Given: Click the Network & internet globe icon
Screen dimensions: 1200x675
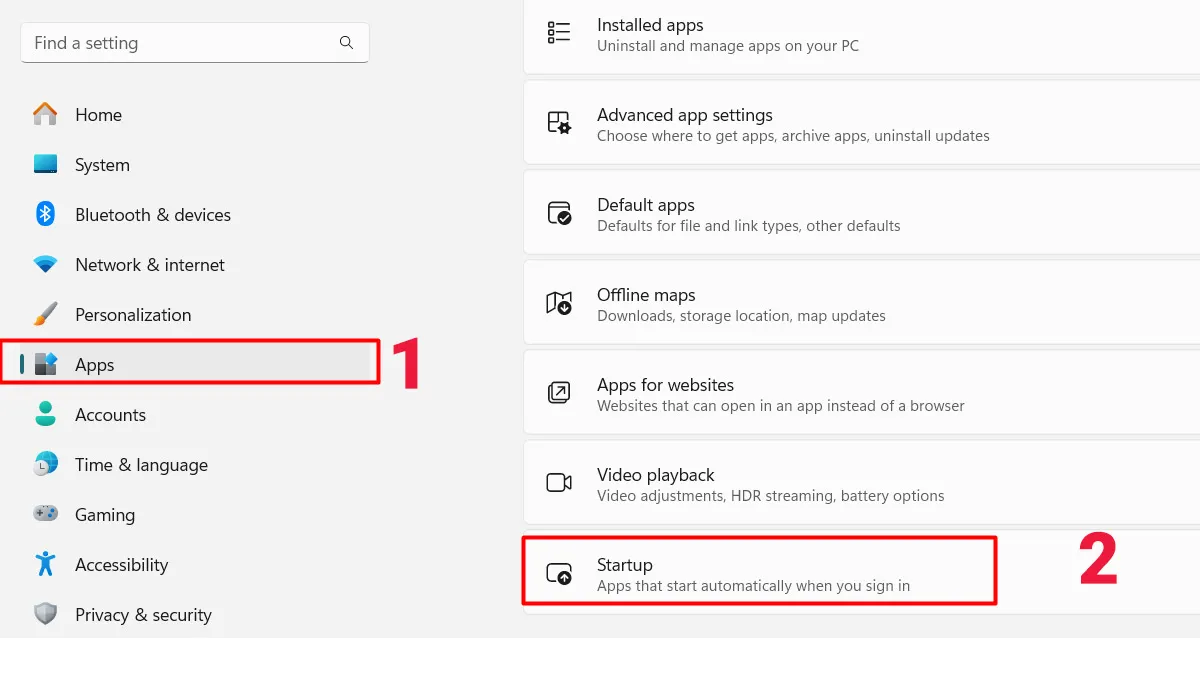Looking at the screenshot, I should pyautogui.click(x=46, y=264).
